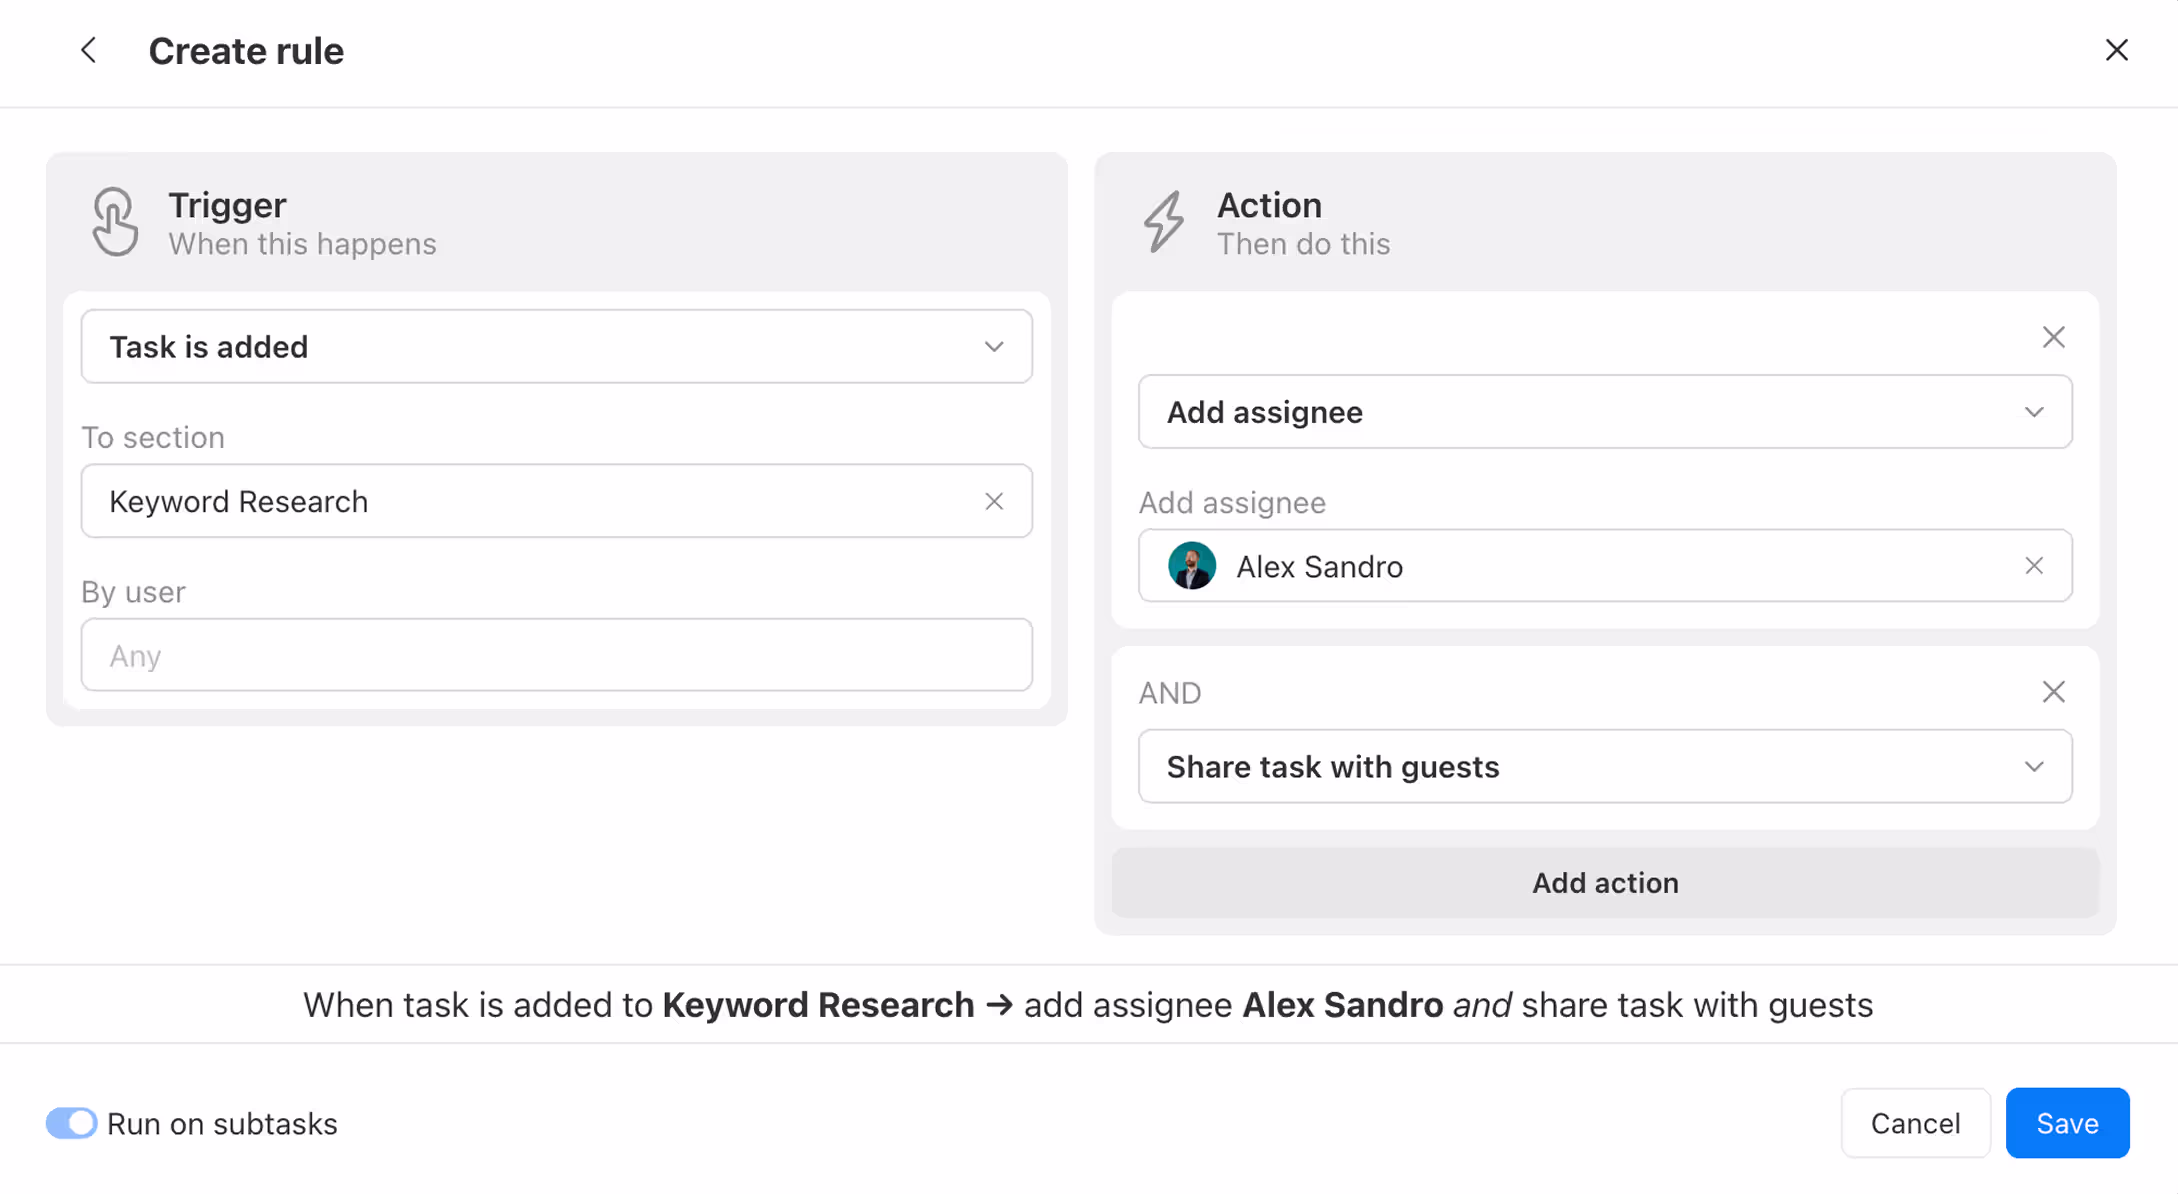Click Alex Sandro's avatar picture

click(1191, 566)
